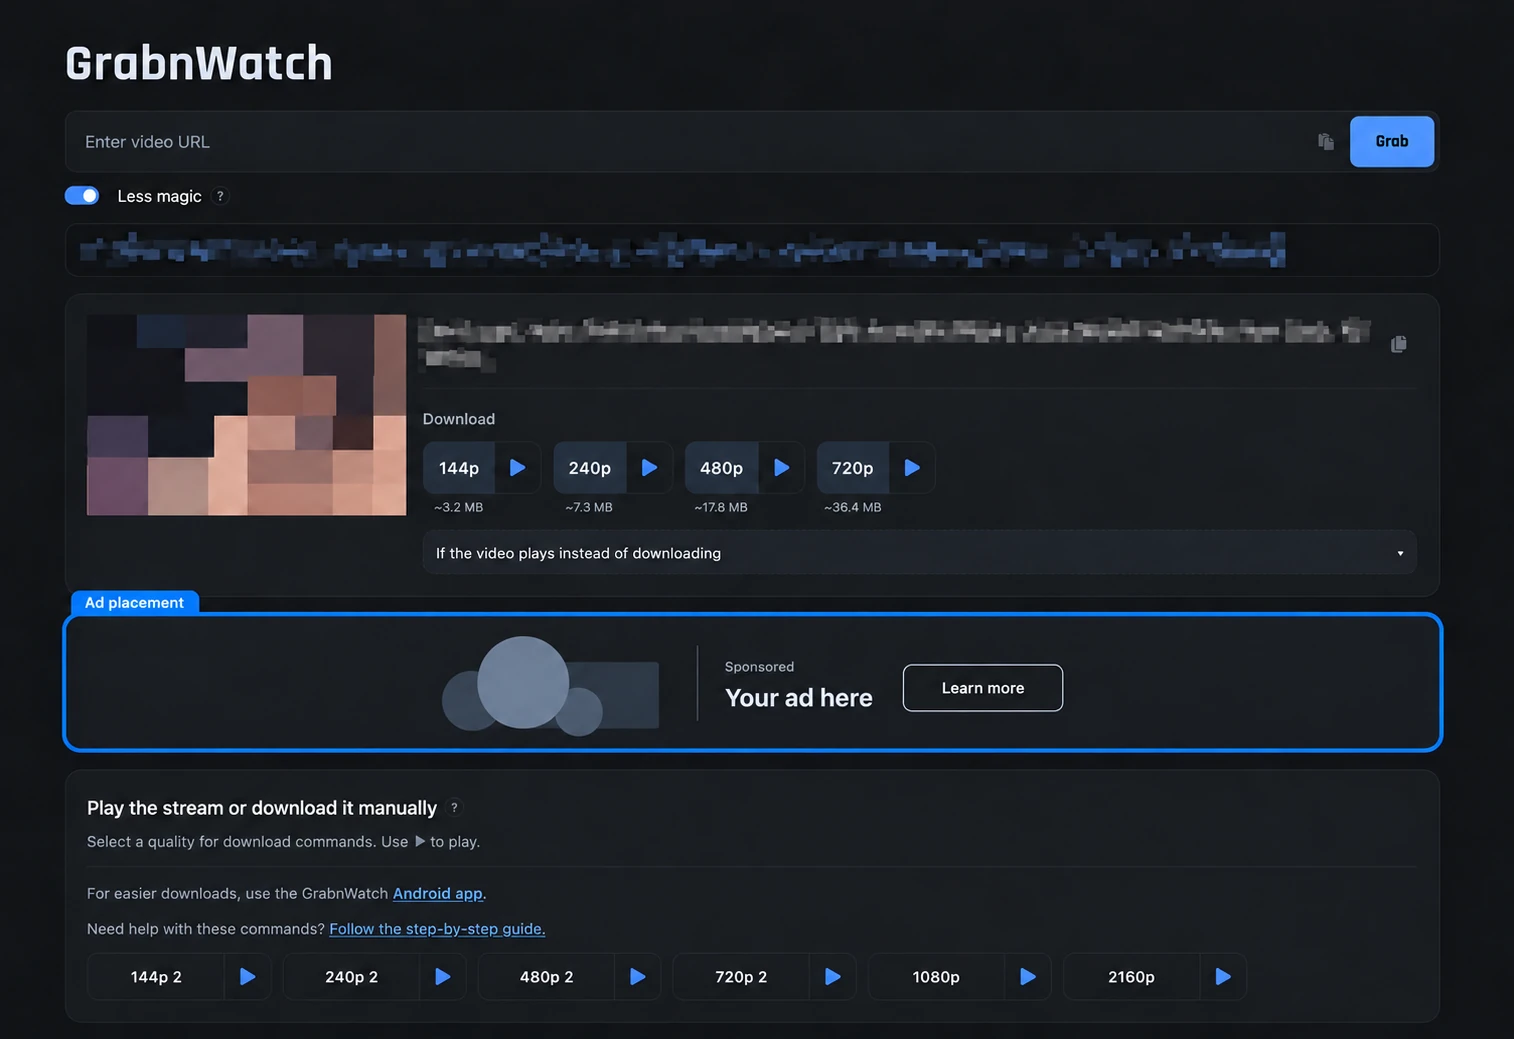Click the Learn more ad button
Screen dimensions: 1514x1039
point(982,688)
